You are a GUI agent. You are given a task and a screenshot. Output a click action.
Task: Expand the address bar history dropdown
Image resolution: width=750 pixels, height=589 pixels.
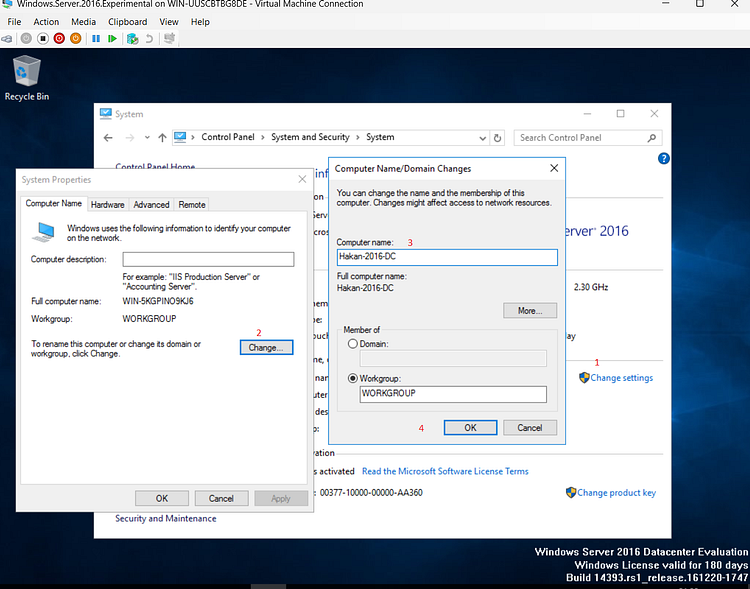click(x=482, y=138)
